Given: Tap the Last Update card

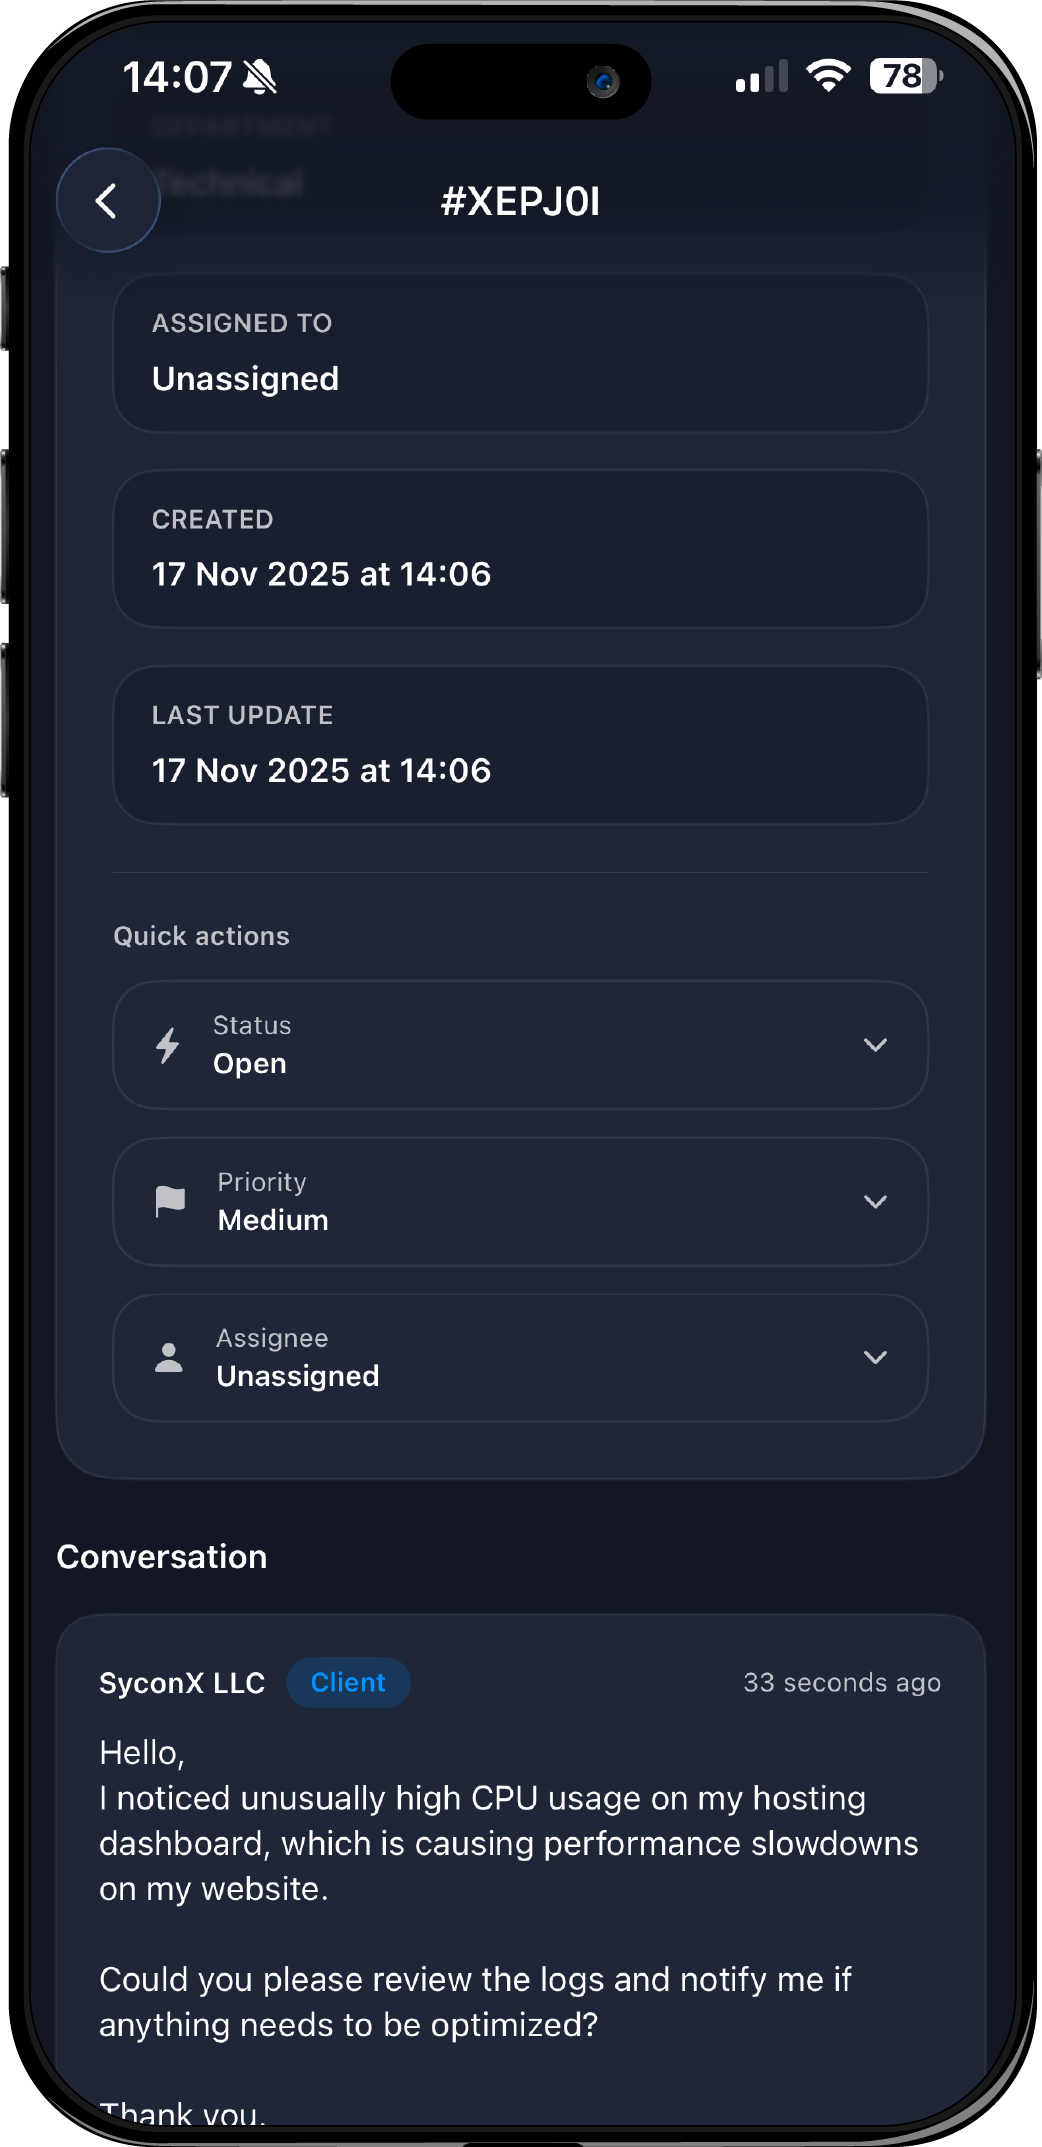Looking at the screenshot, I should [x=520, y=745].
